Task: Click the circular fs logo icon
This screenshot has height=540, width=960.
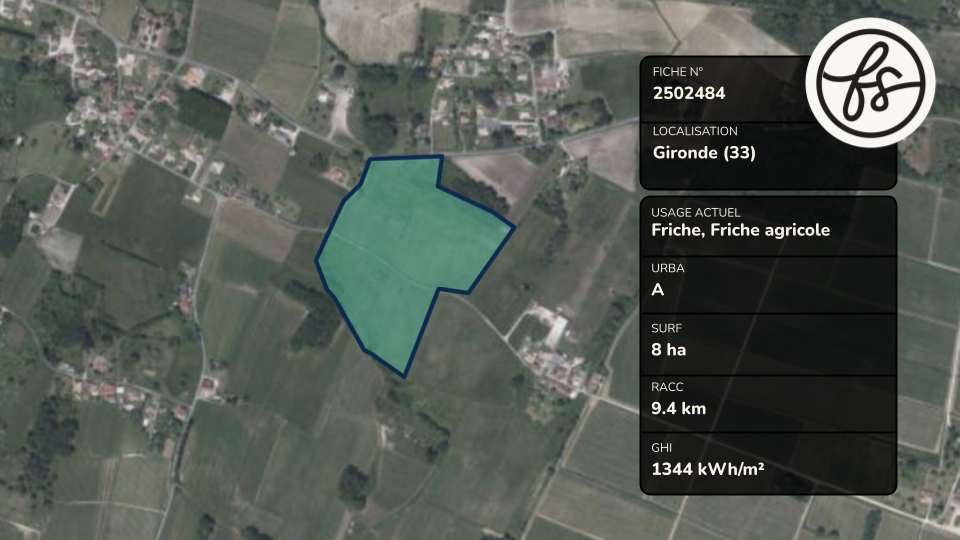Action: pos(870,83)
